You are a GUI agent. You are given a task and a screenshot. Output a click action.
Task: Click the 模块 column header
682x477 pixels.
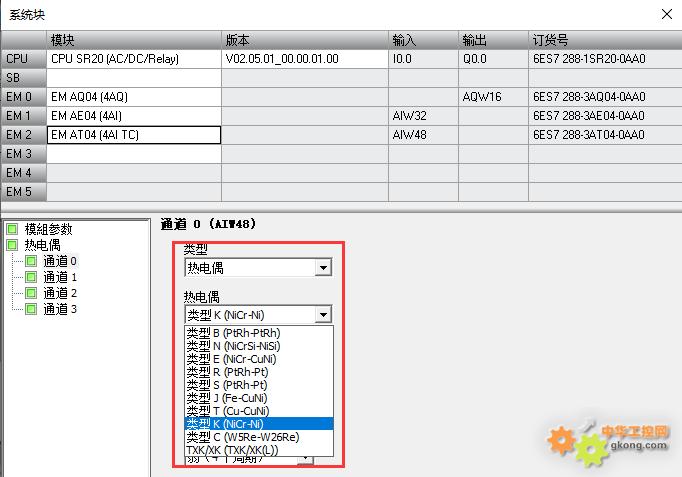pyautogui.click(x=134, y=40)
